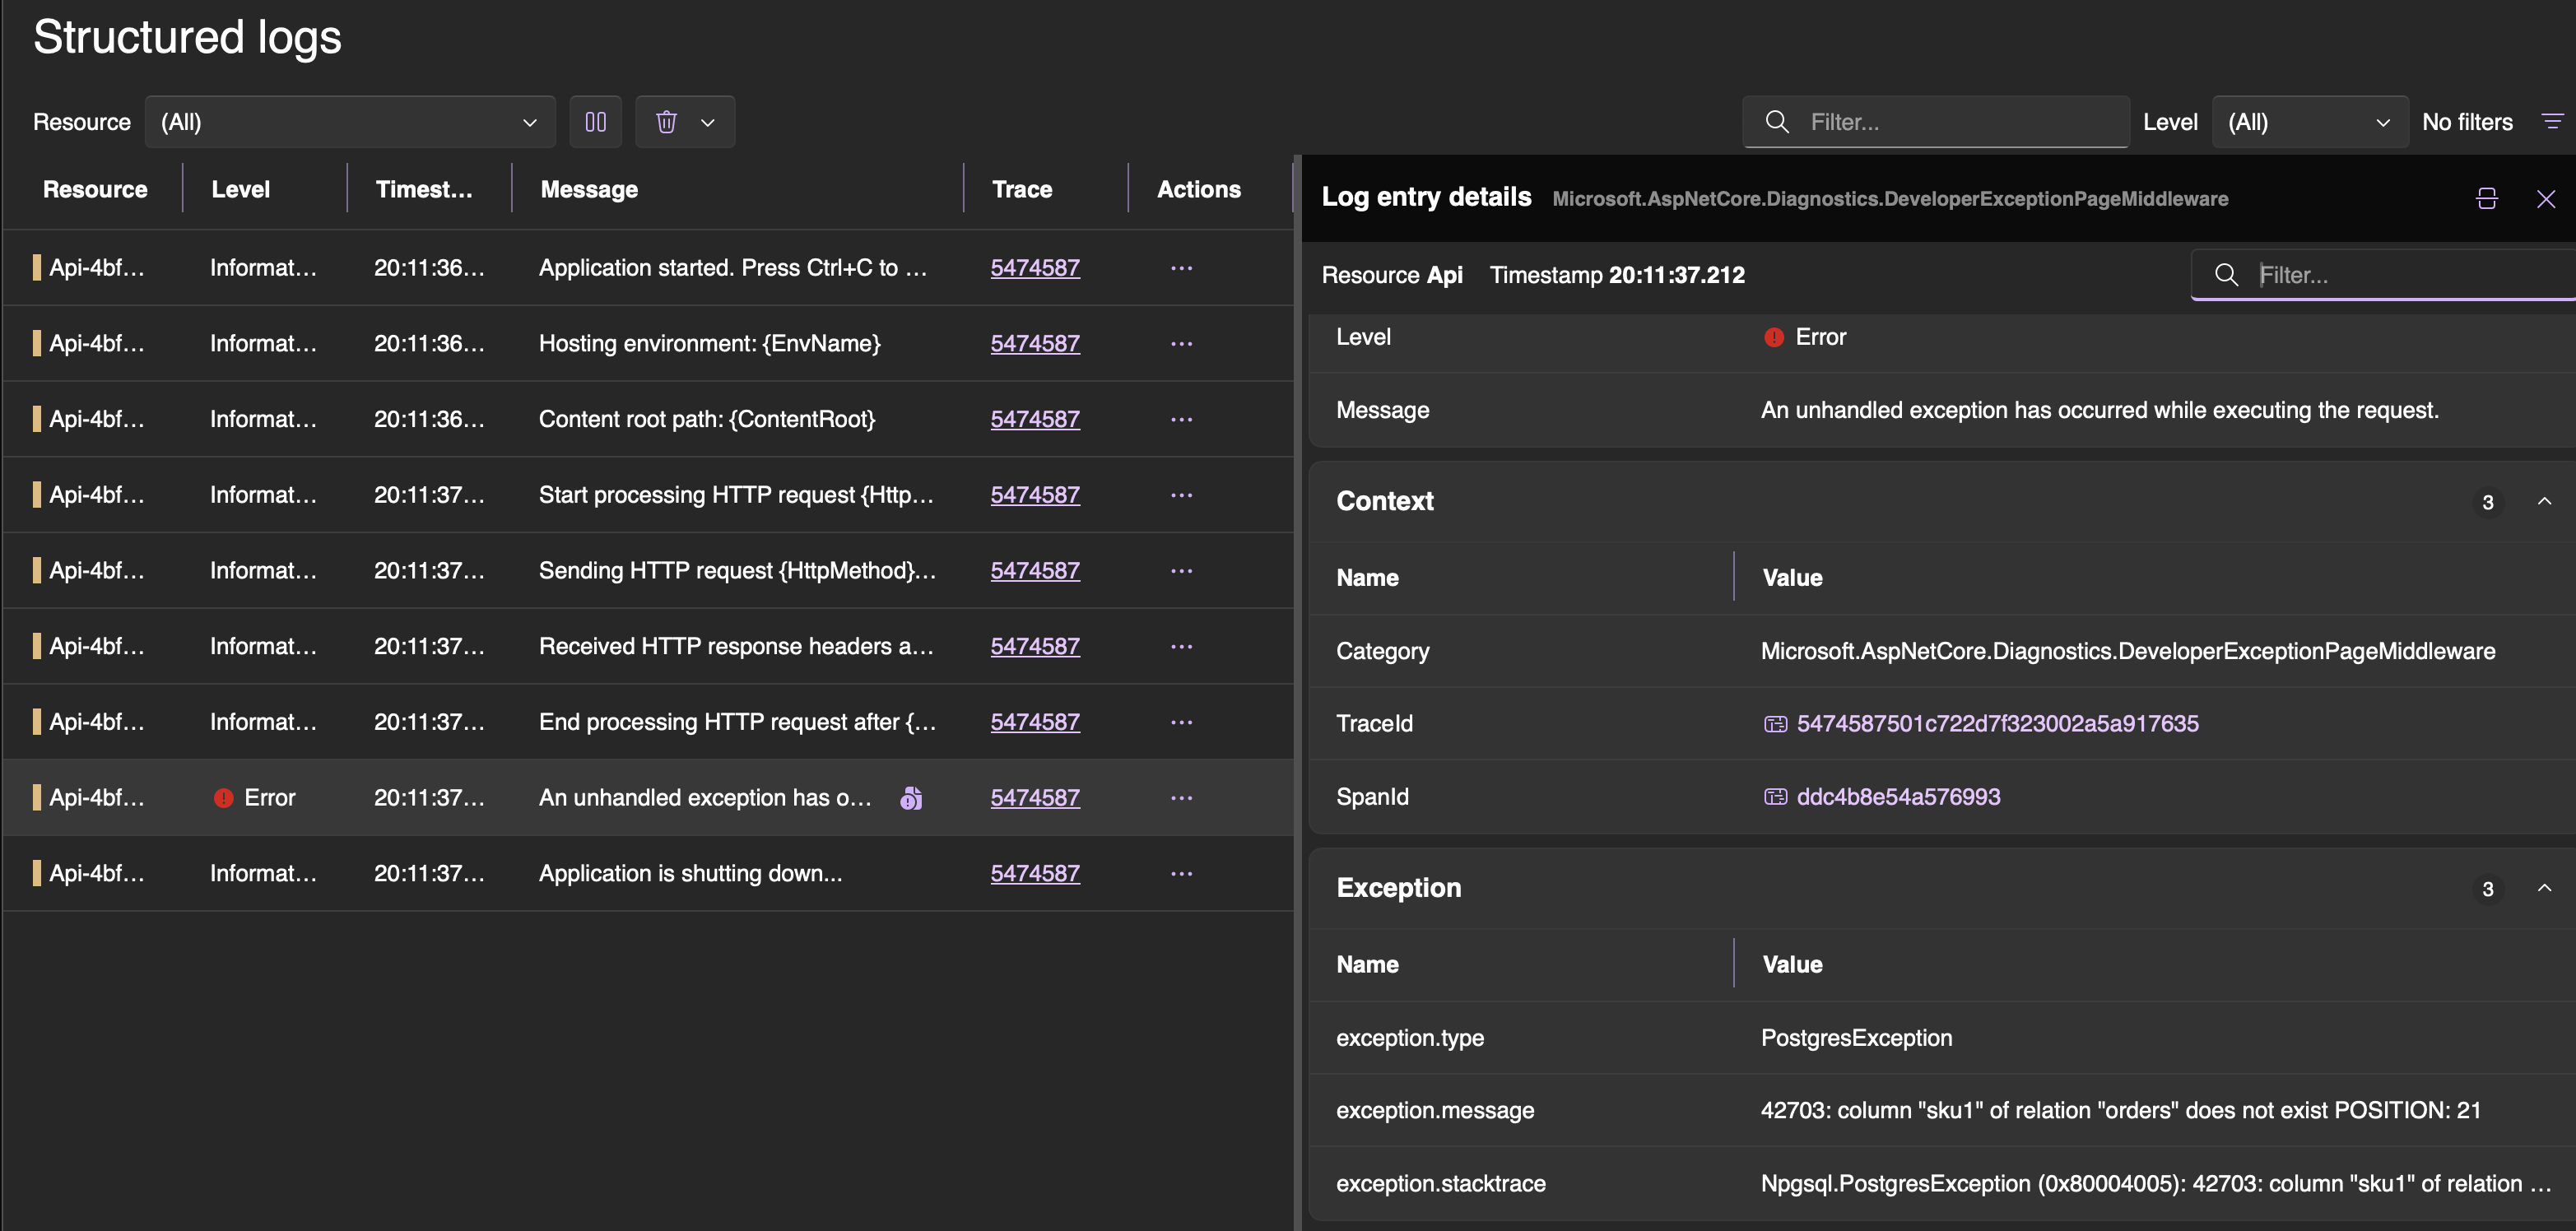Screen dimensions: 2576x1231
Task: Open actions menu for 'Application is shutting down' row
Action: click(1181, 873)
